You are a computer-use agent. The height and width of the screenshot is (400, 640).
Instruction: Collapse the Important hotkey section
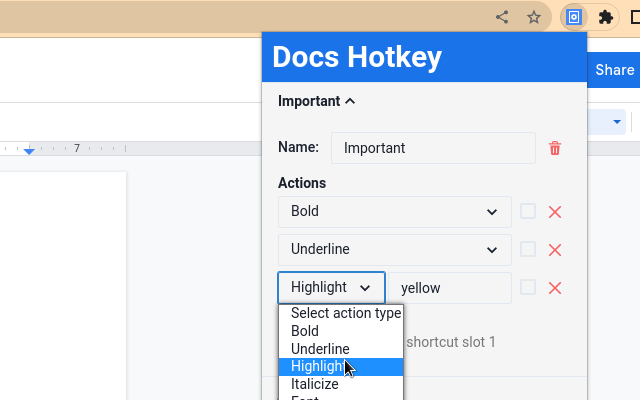pyautogui.click(x=316, y=101)
